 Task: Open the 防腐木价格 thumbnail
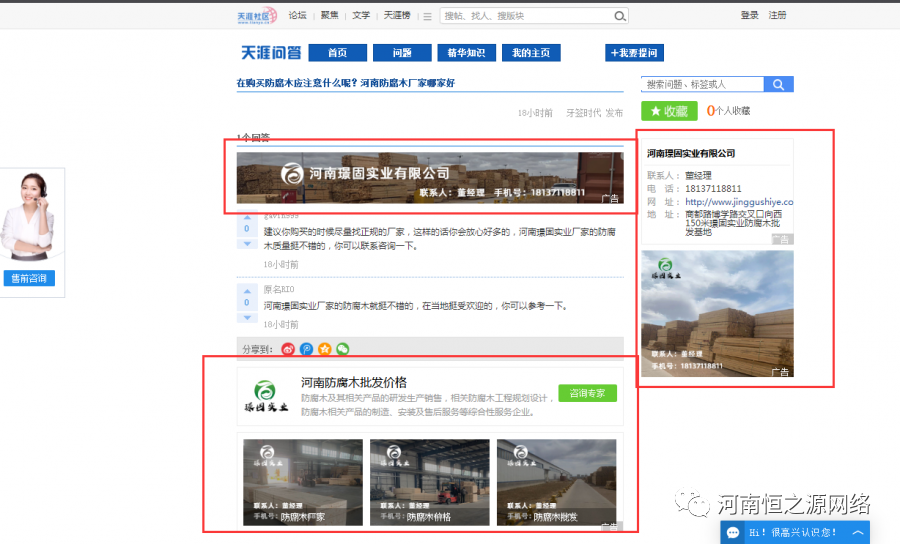click(x=430, y=482)
